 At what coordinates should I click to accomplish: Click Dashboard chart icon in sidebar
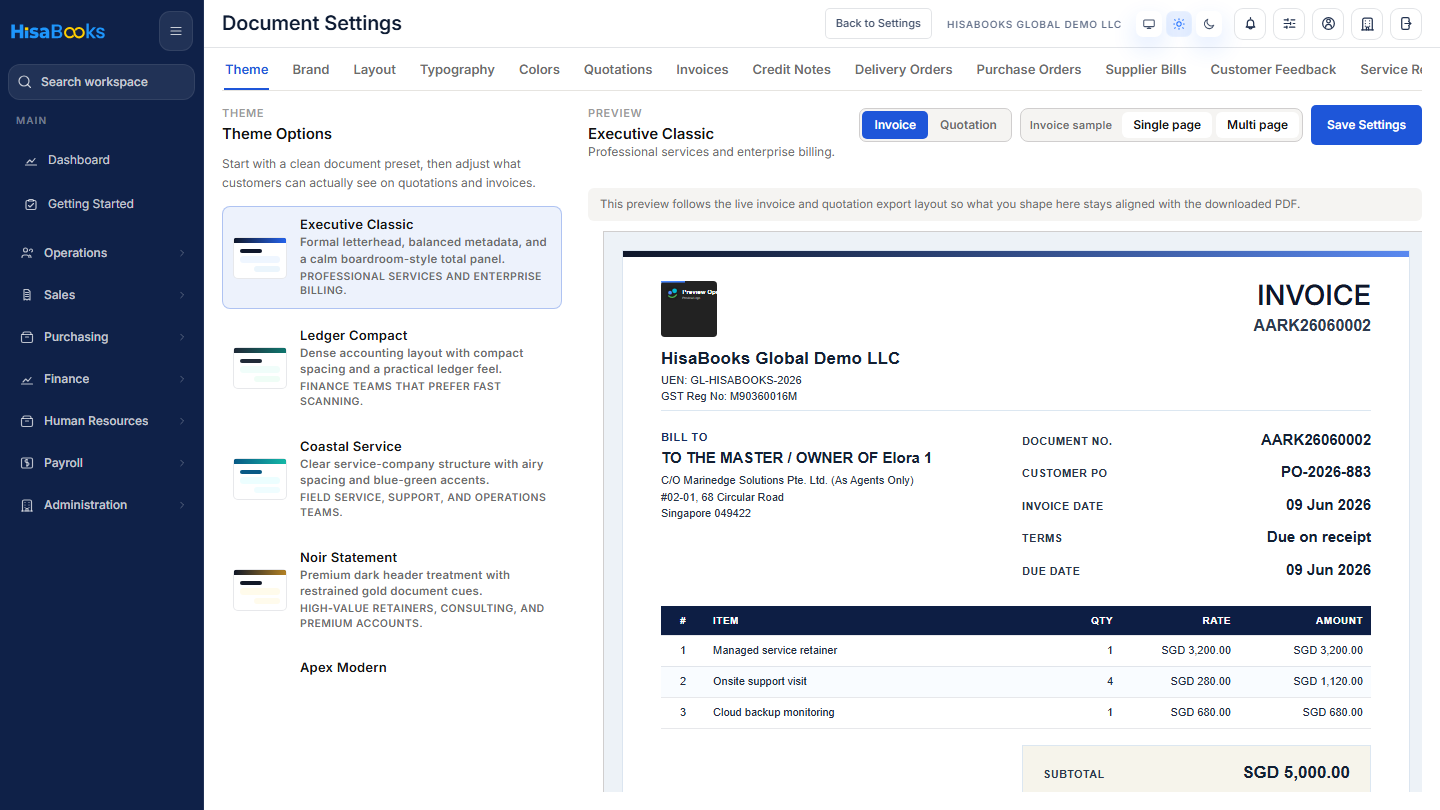pyautogui.click(x=31, y=160)
